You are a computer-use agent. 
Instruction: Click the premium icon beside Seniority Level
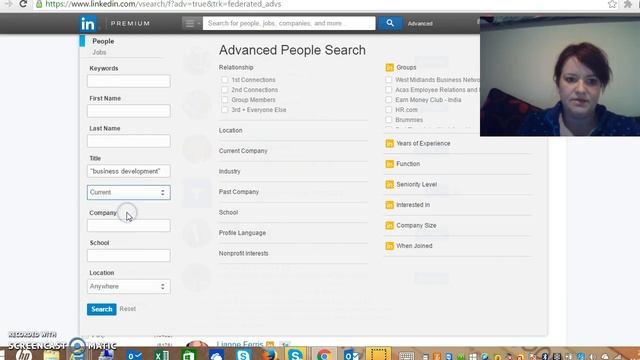[389, 184]
